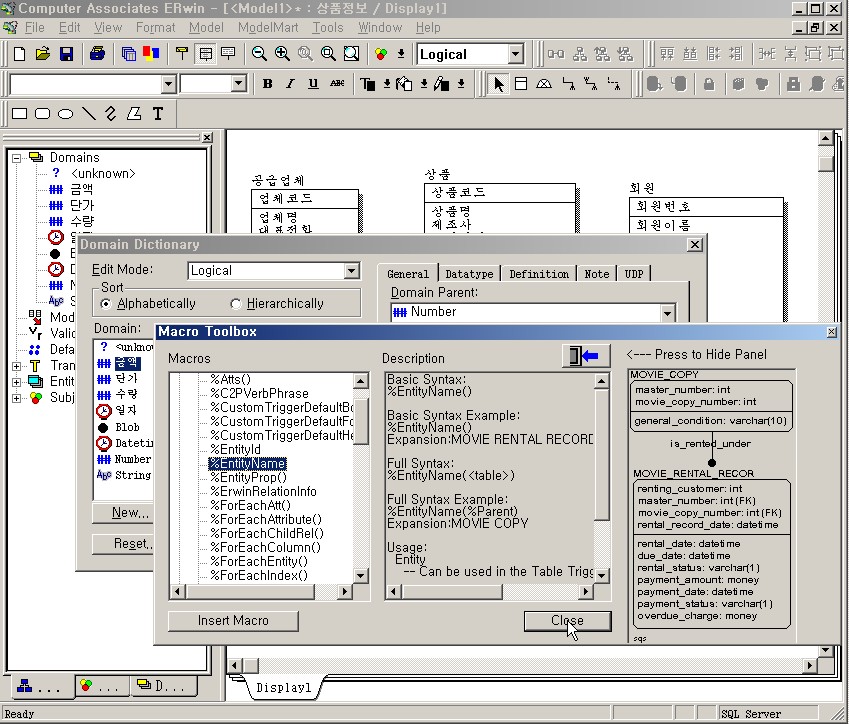
Task: Expand the Entit tree node
Action: [17, 382]
